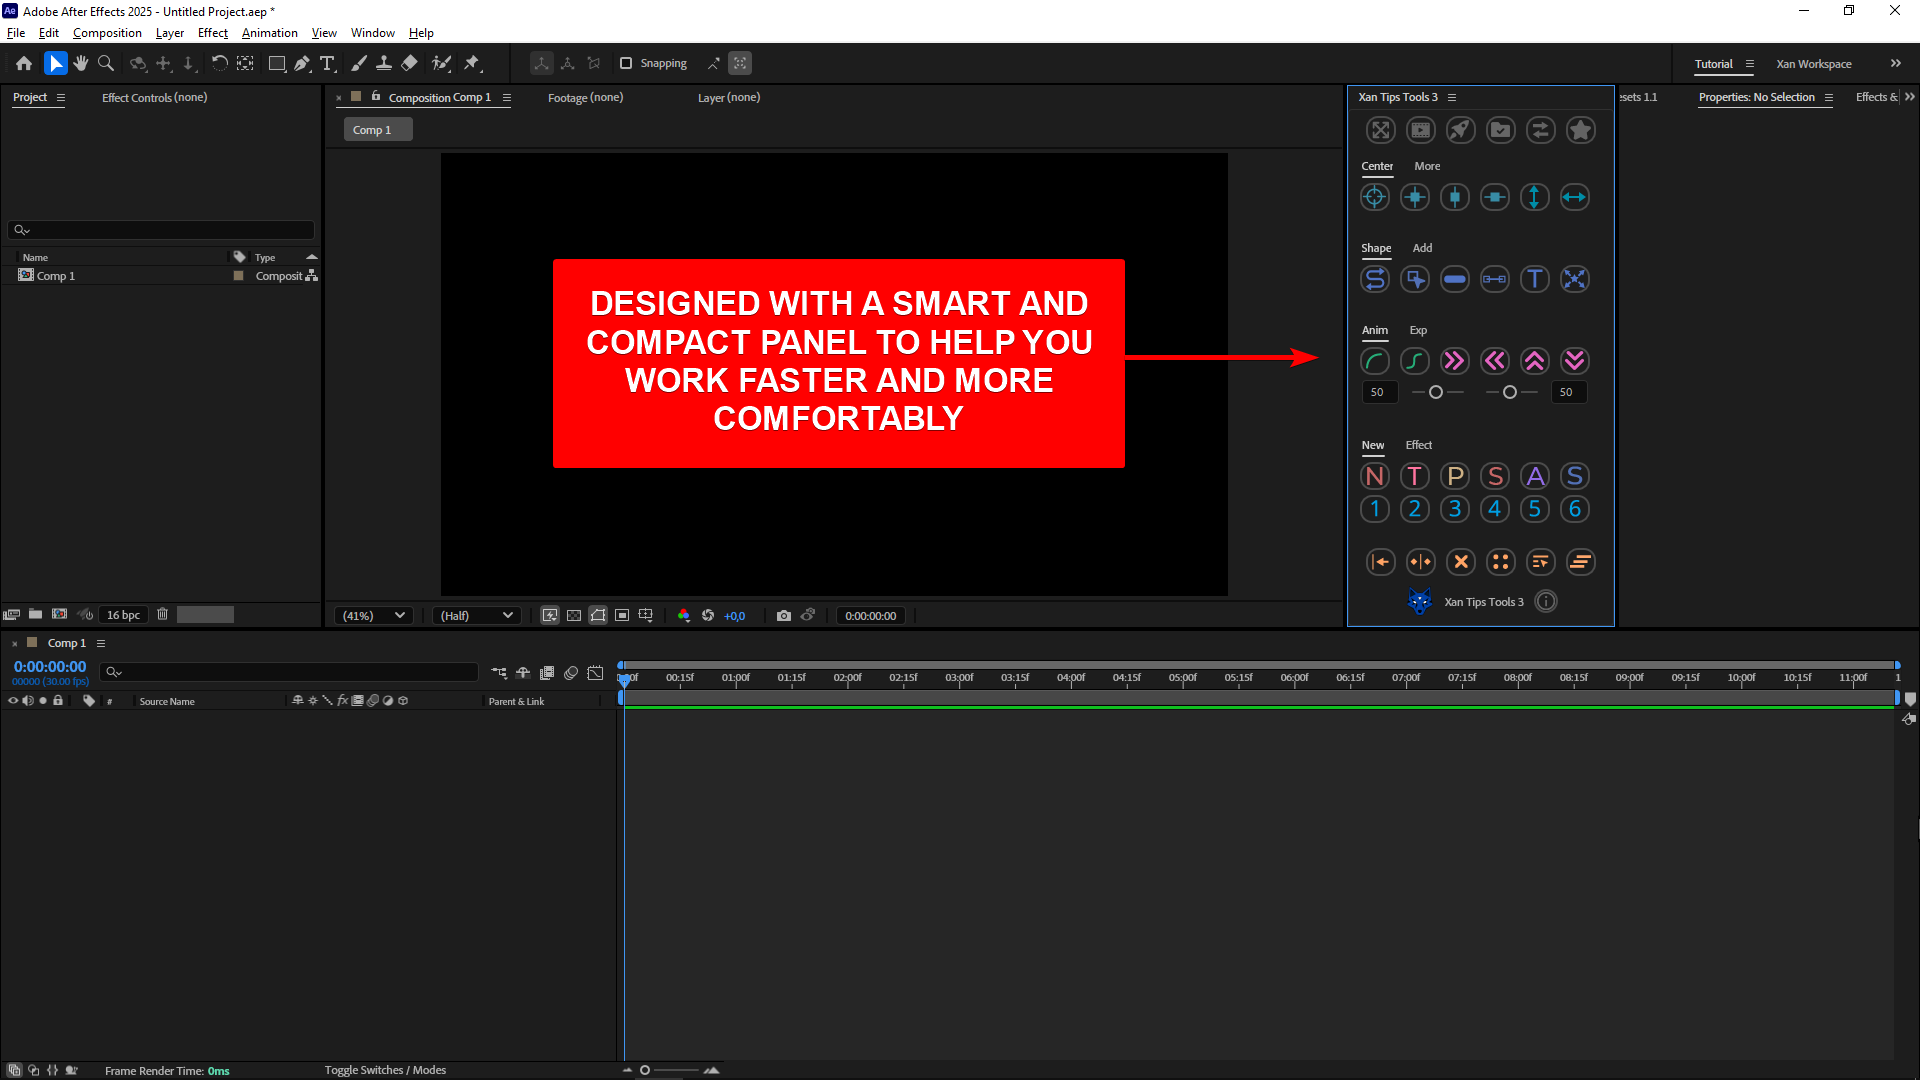
Task: Click the orange X icon in Xan panel
Action: point(1461,562)
